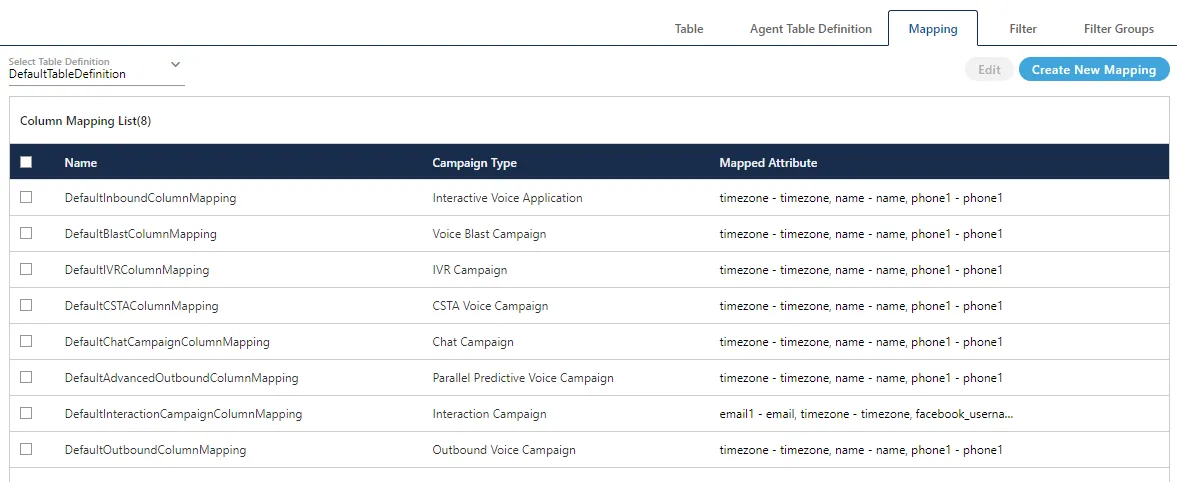Switch to the Table tab
The width and height of the screenshot is (1177, 482).
[x=689, y=29]
